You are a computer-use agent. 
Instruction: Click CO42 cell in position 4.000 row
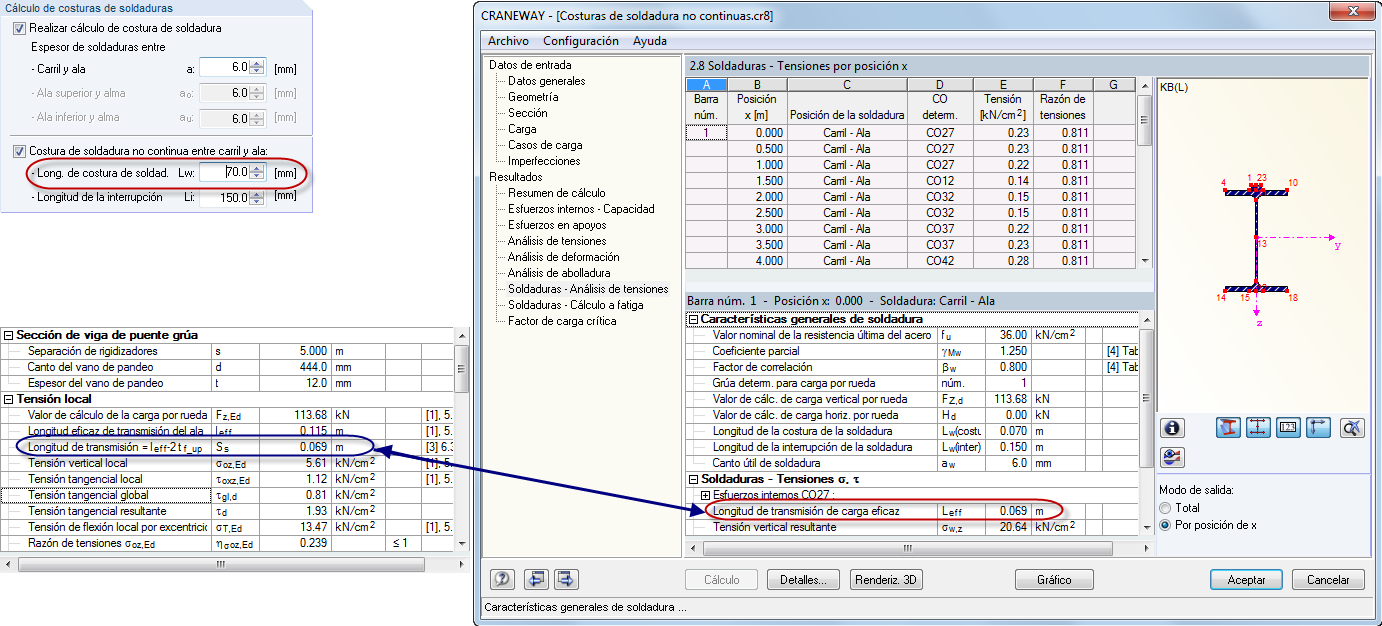pyautogui.click(x=940, y=261)
